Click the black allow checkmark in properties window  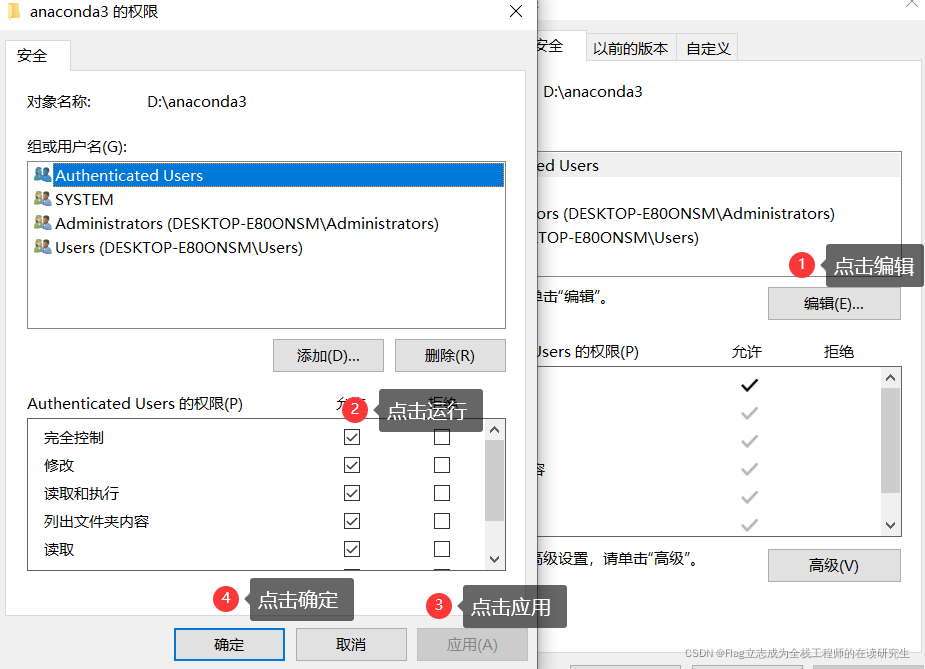[749, 385]
